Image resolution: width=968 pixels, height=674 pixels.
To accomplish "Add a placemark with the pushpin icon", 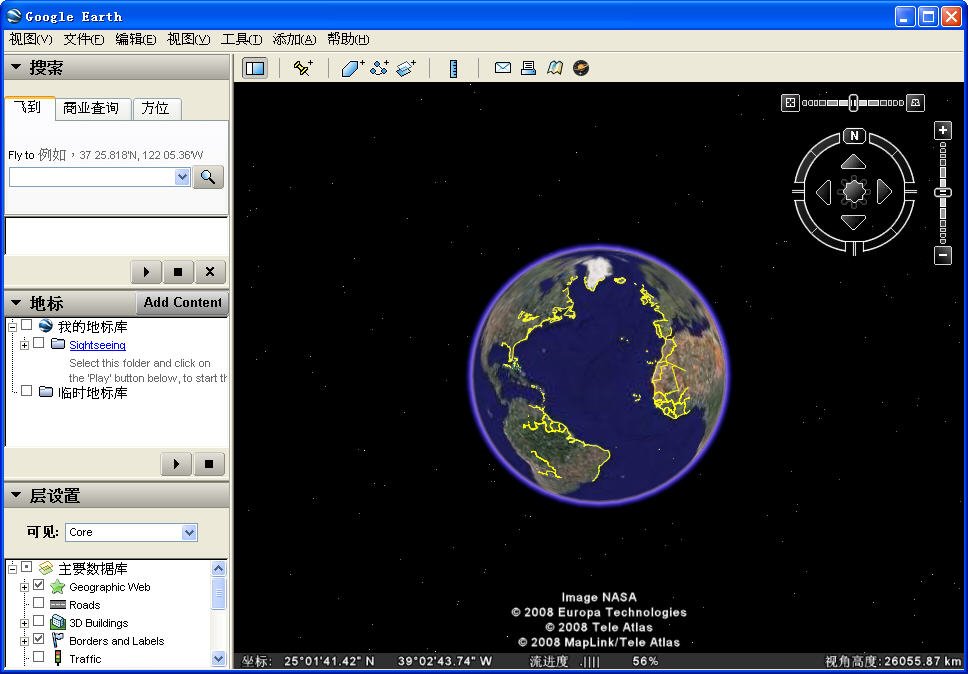I will (x=303, y=68).
